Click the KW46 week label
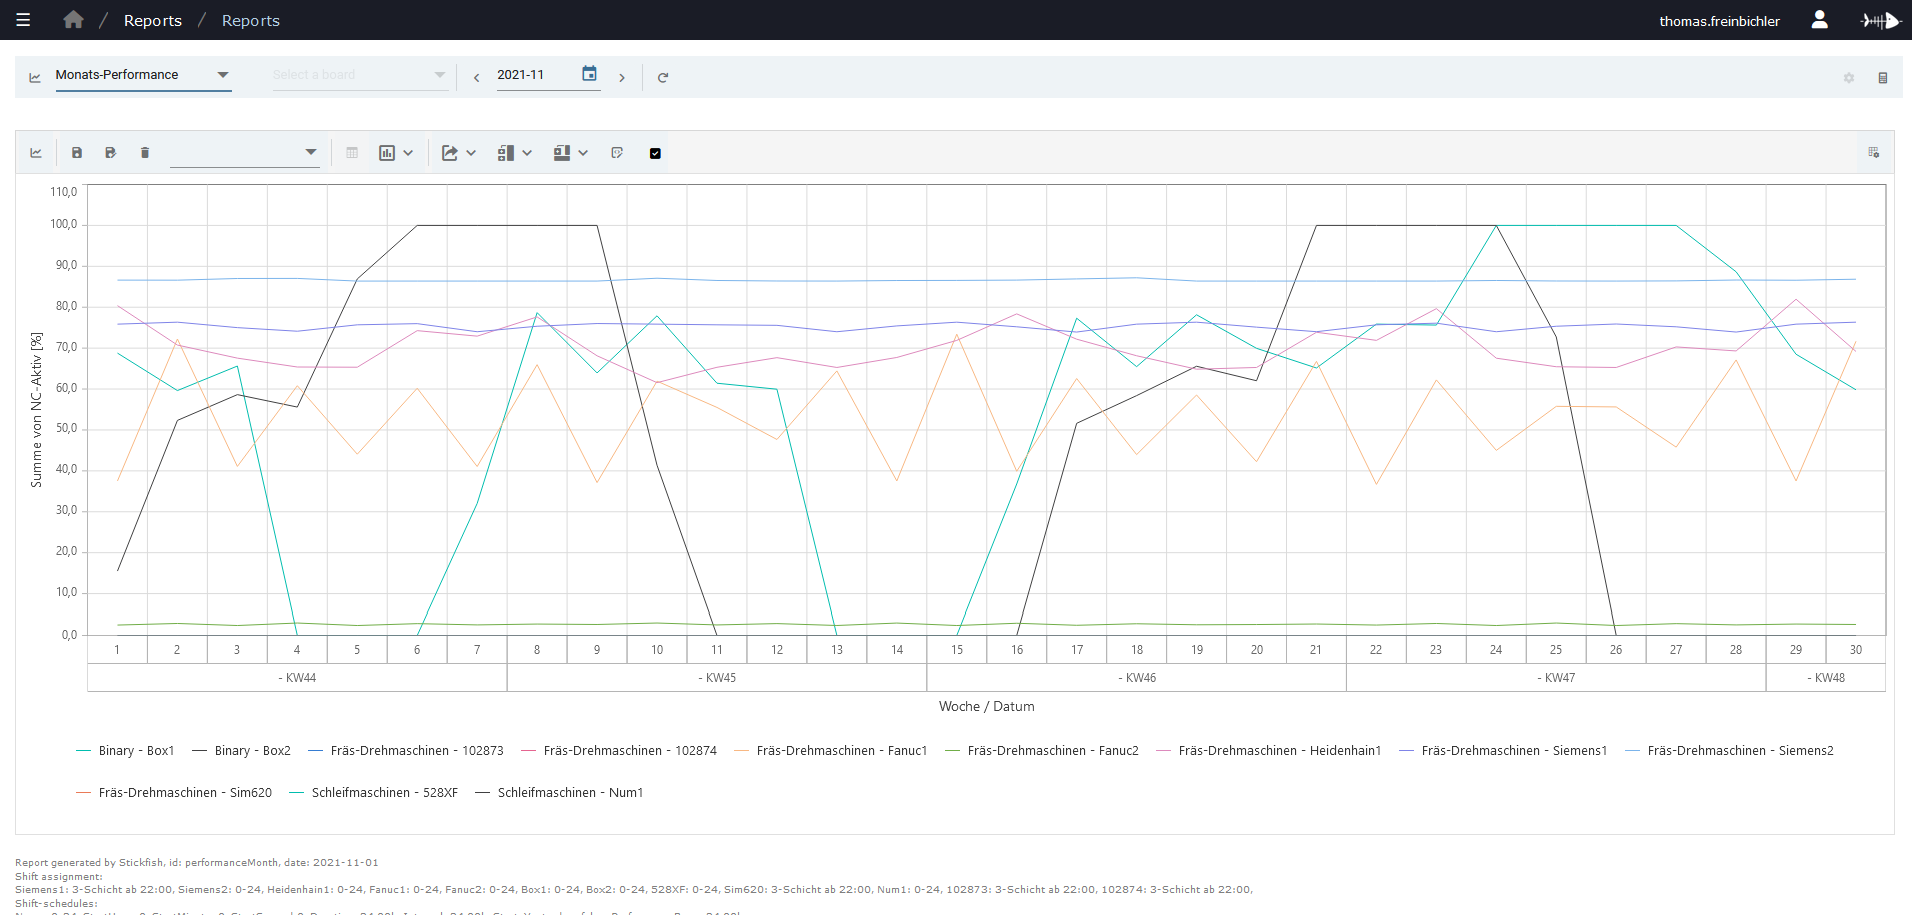Image resolution: width=1912 pixels, height=915 pixels. 1137,678
